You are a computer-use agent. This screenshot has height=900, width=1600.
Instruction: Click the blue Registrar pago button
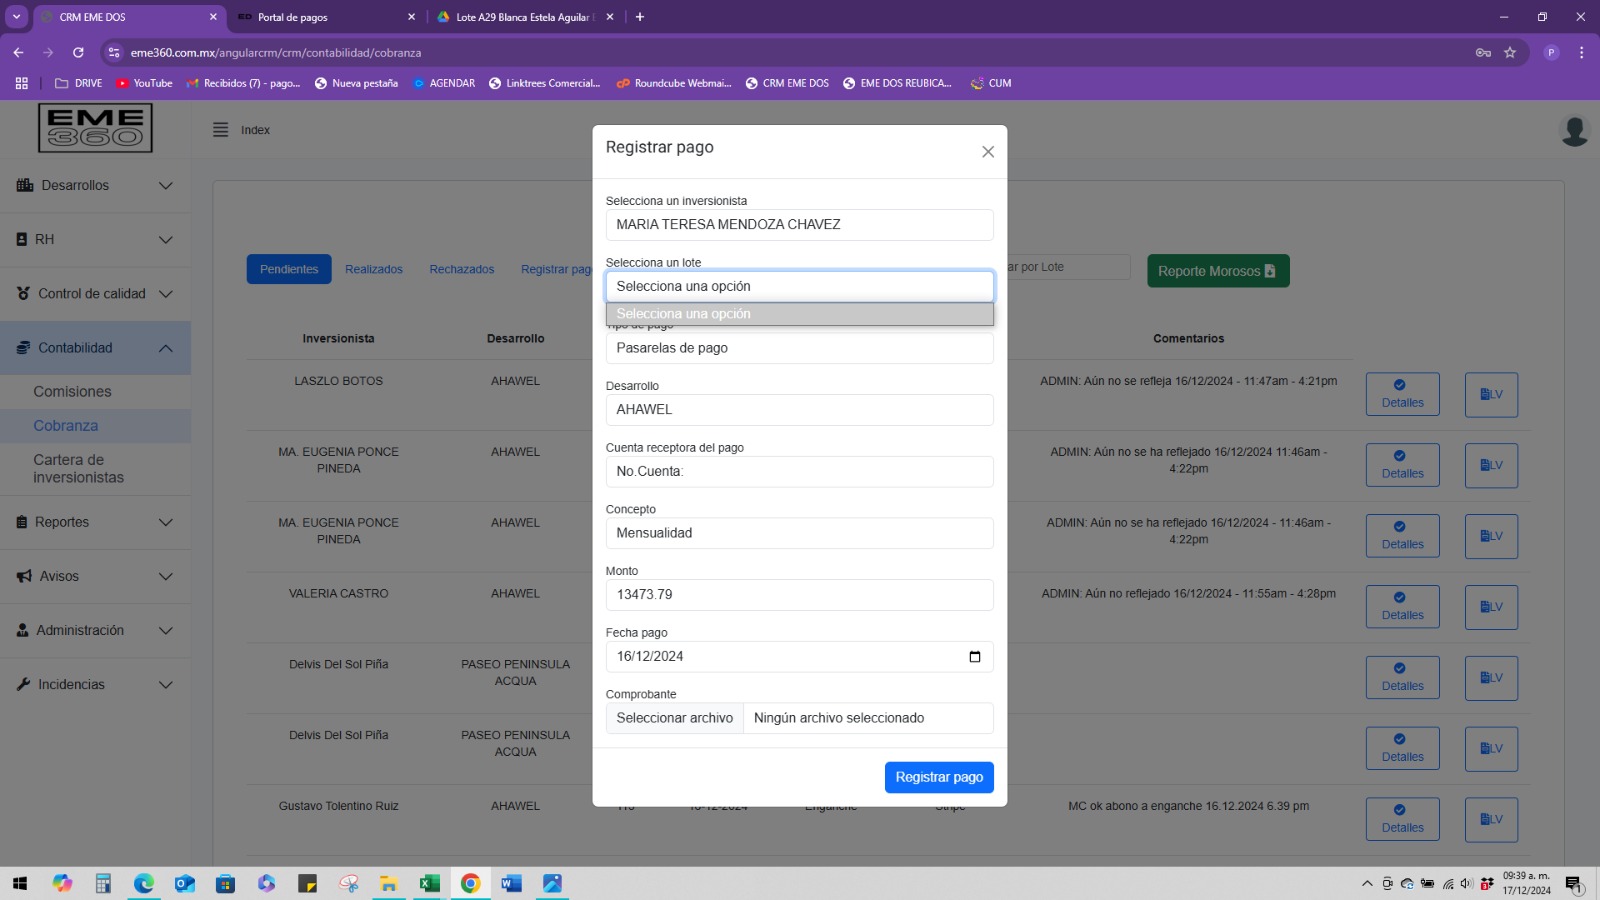[x=938, y=777]
